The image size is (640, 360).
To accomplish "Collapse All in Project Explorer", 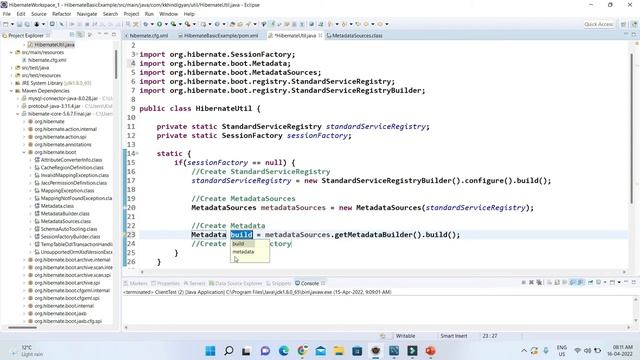I will coord(72,35).
